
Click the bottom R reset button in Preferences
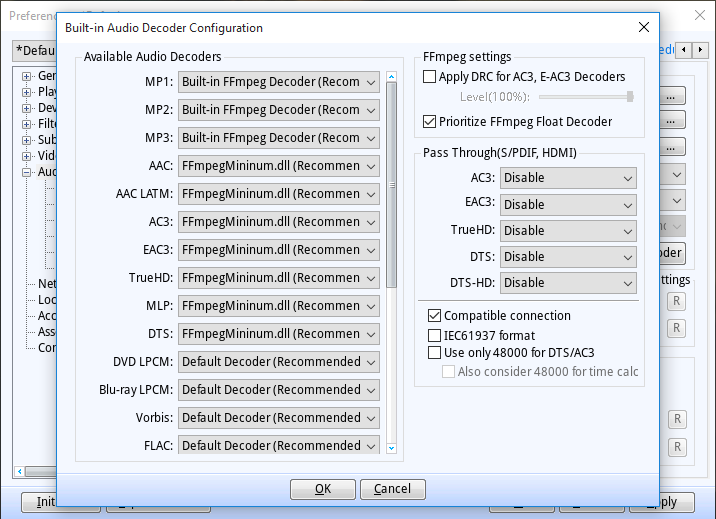(677, 447)
